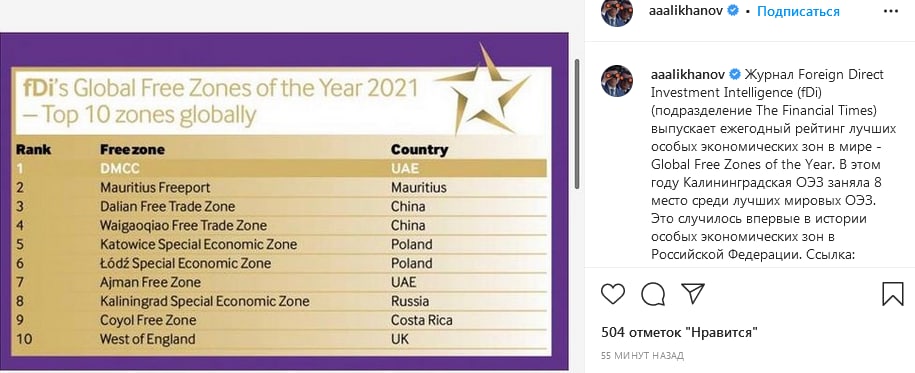Like the post with the heart icon
915x373 pixels.
point(613,294)
